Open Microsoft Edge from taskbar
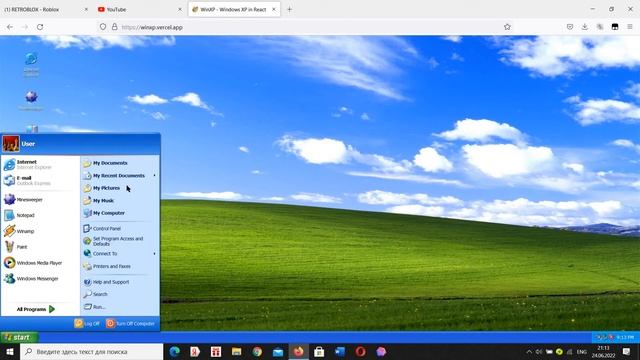Viewport: 640px width, 360px height. tap(175, 351)
